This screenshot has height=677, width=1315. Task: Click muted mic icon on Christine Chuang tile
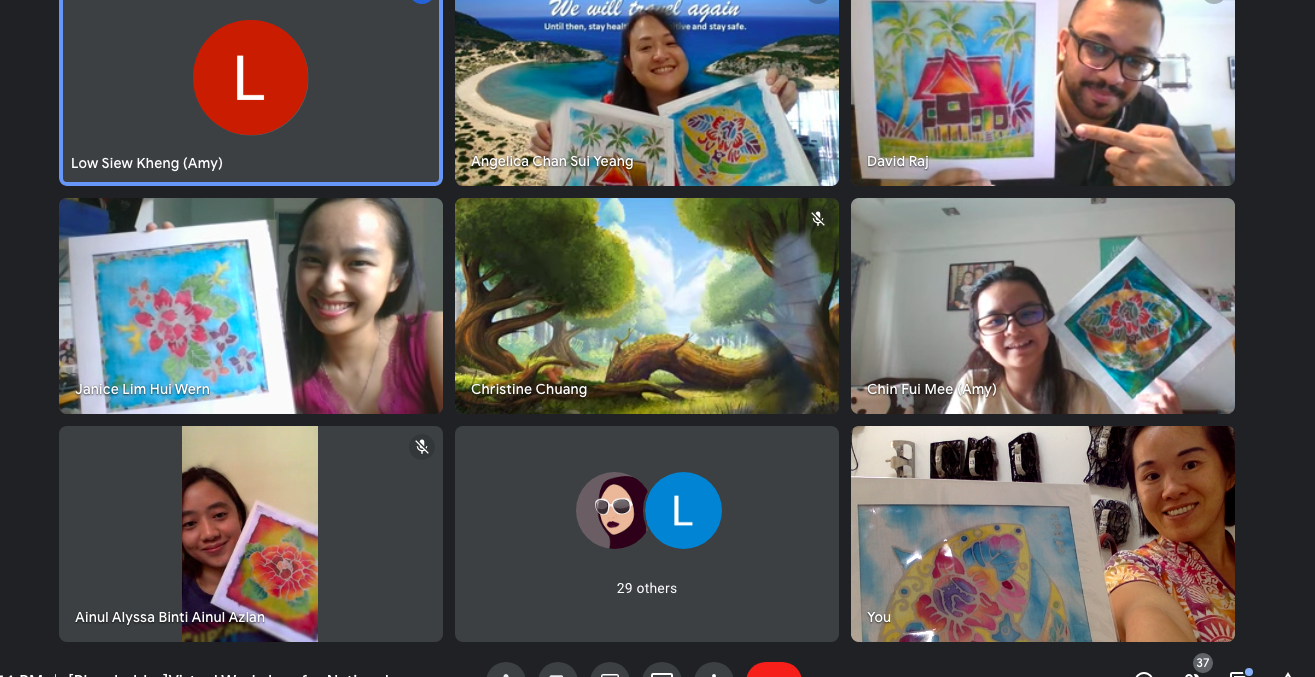818,218
